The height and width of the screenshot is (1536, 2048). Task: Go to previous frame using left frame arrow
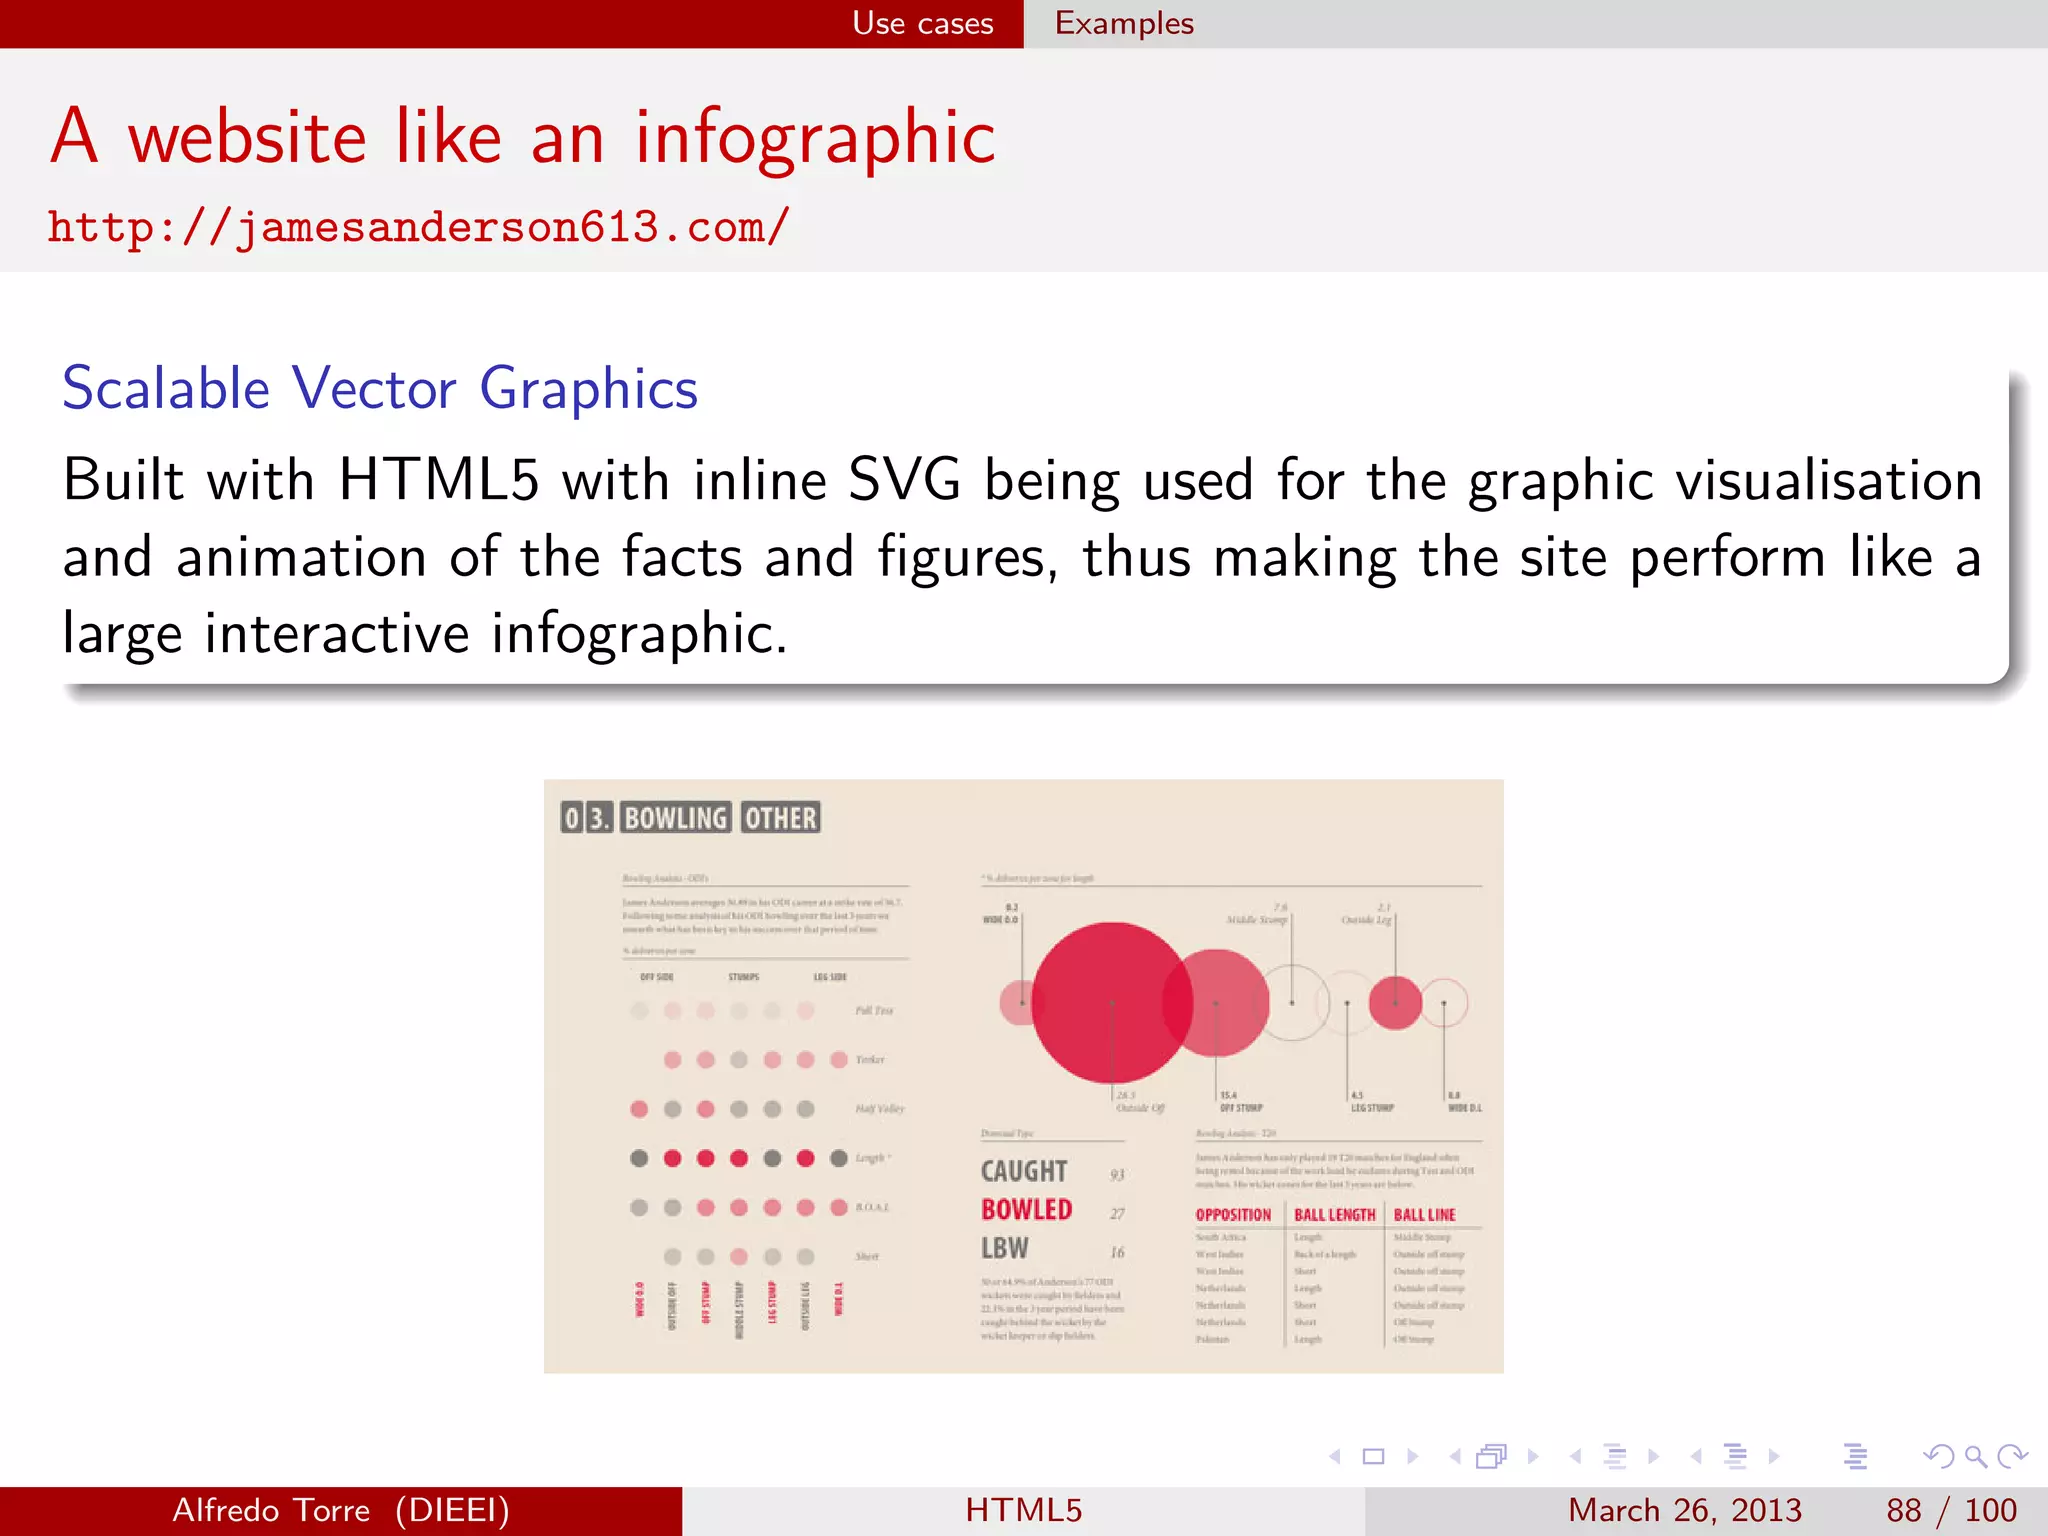pyautogui.click(x=1455, y=1456)
